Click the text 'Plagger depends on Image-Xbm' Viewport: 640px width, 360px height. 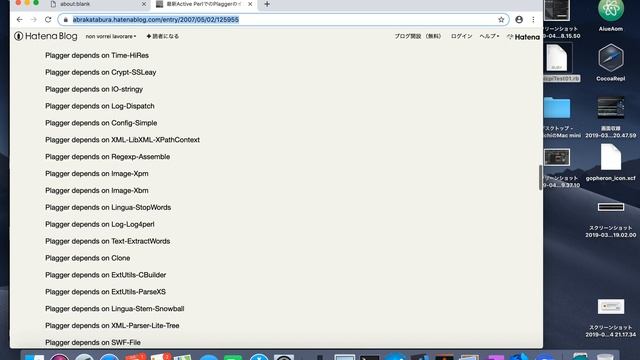tap(97, 191)
